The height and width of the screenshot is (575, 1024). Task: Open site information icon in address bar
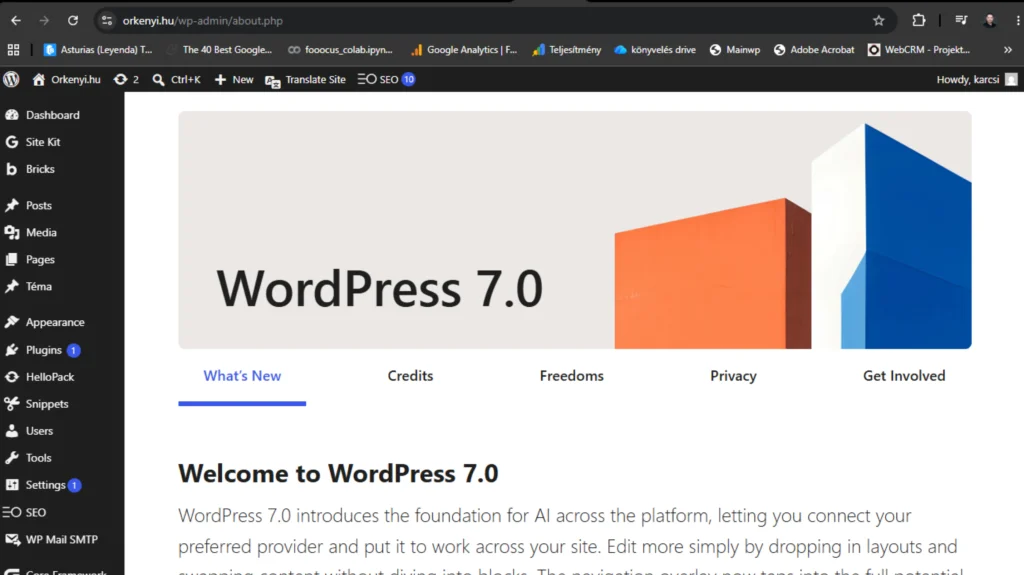coord(107,21)
